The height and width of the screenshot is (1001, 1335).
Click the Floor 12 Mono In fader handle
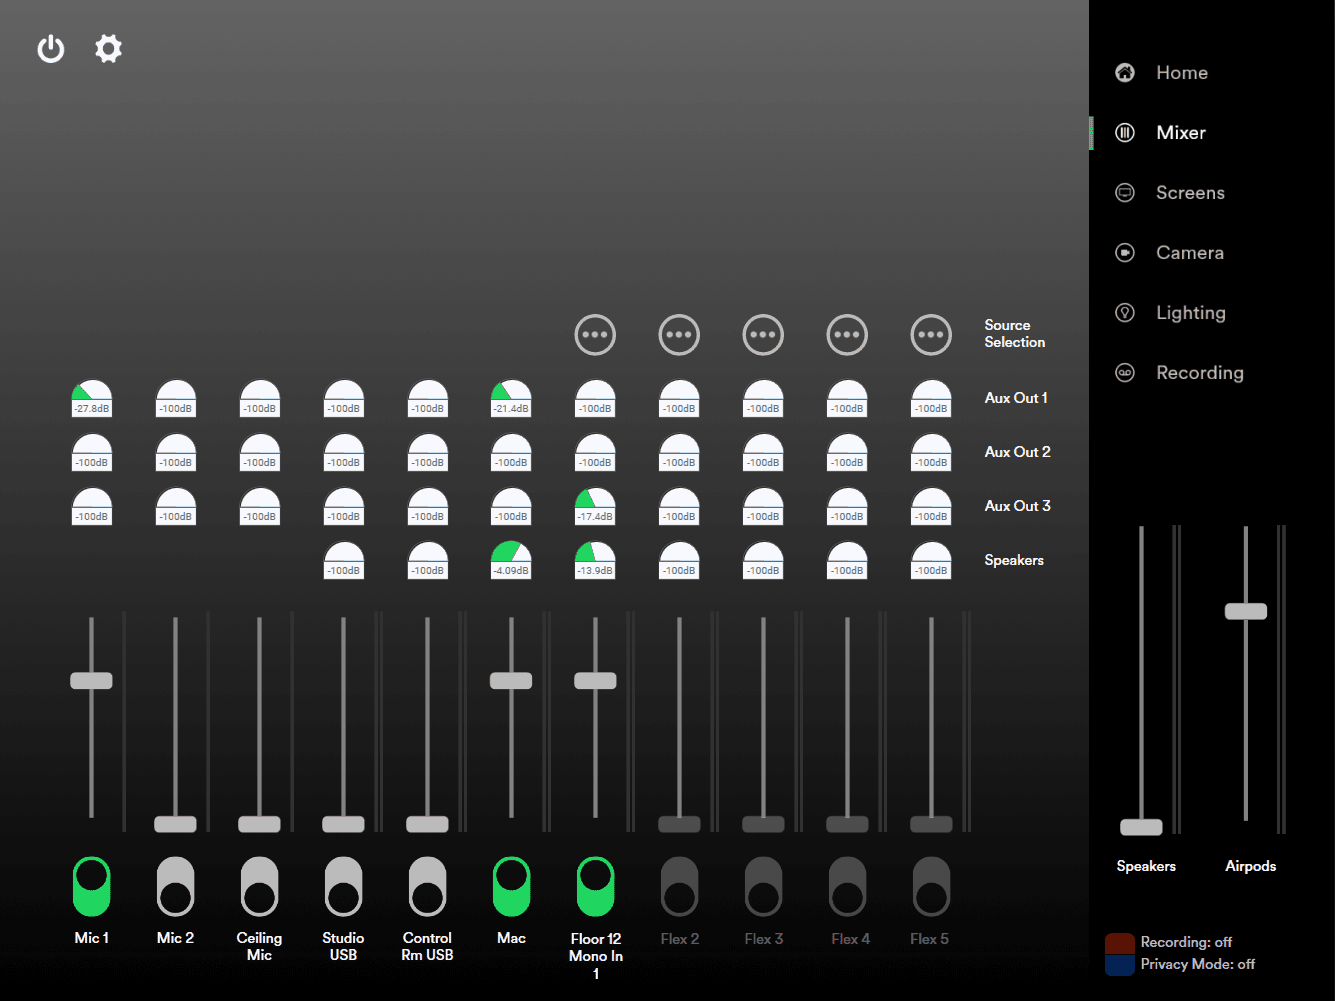[595, 681]
